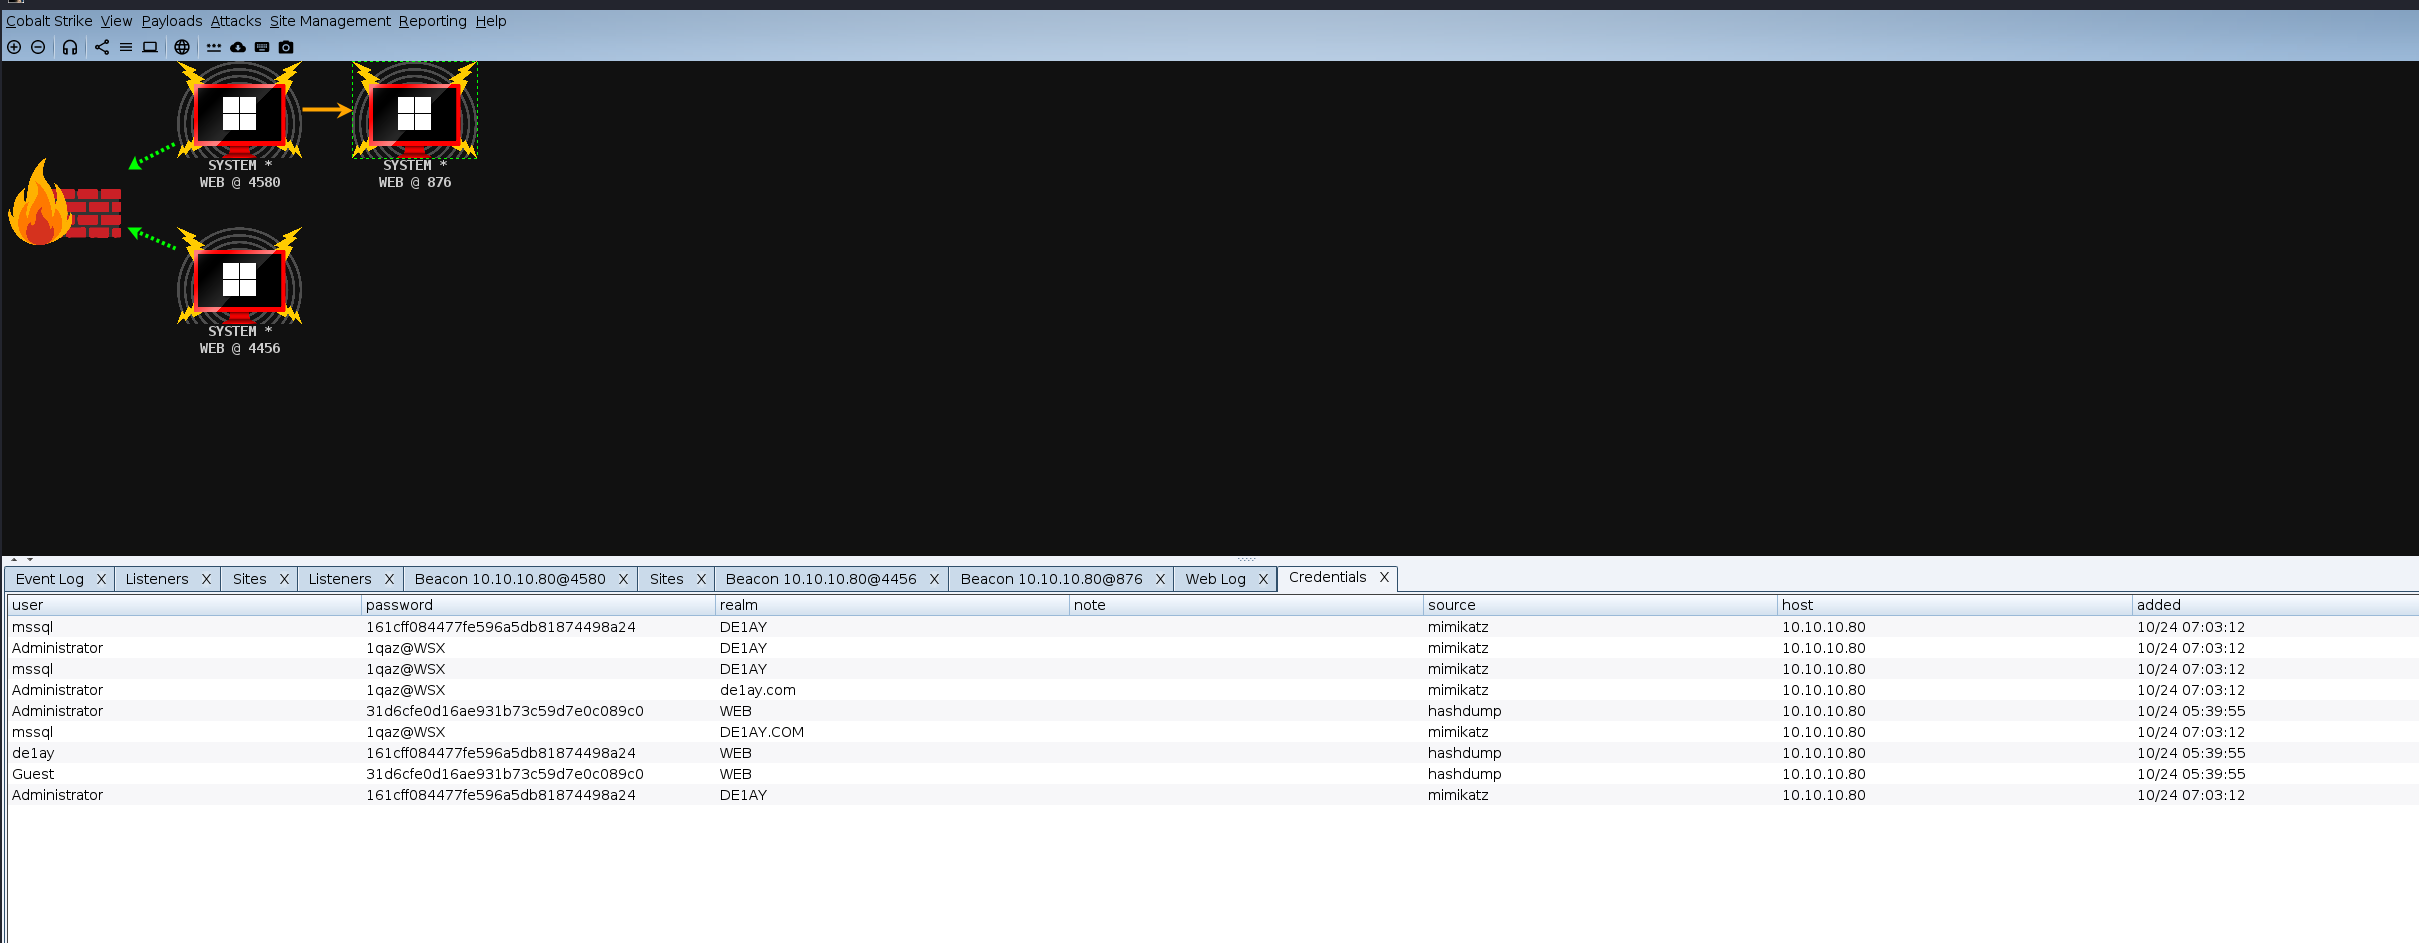Screen dimensions: 2419x943
Task: Close the Beacon 10.10.10.80@4456 tab
Action: pyautogui.click(x=934, y=579)
